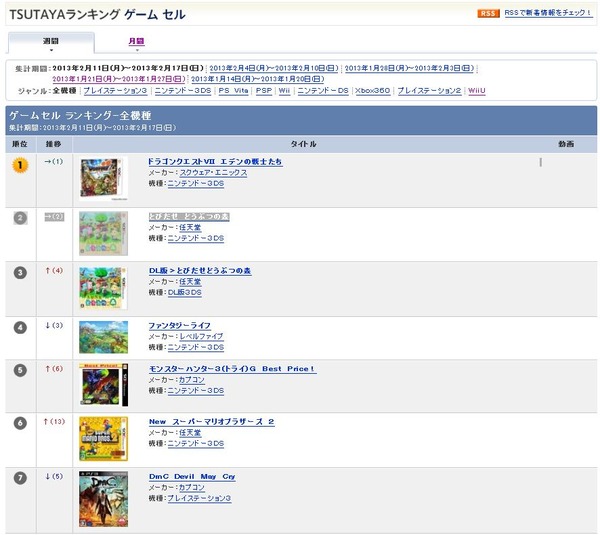The height and width of the screenshot is (535, 600).
Task: Open ドラゴンクエストVII エデンの戦士たち title link
Action: (215, 162)
